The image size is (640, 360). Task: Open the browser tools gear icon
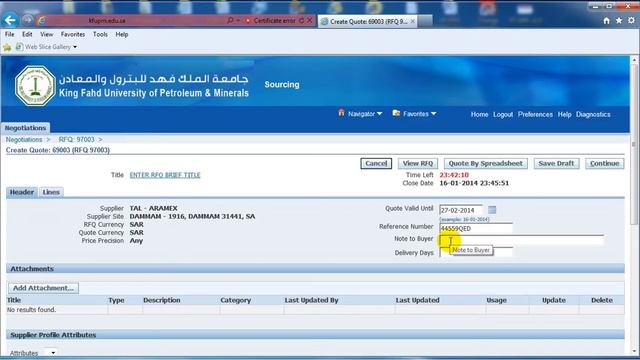631,20
